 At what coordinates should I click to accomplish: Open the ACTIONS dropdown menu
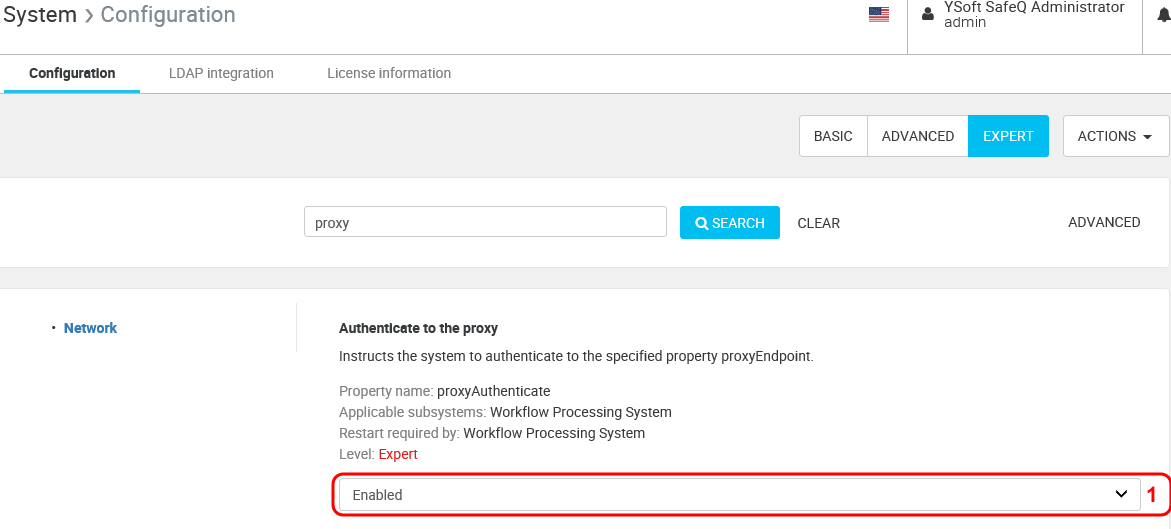click(x=1115, y=136)
